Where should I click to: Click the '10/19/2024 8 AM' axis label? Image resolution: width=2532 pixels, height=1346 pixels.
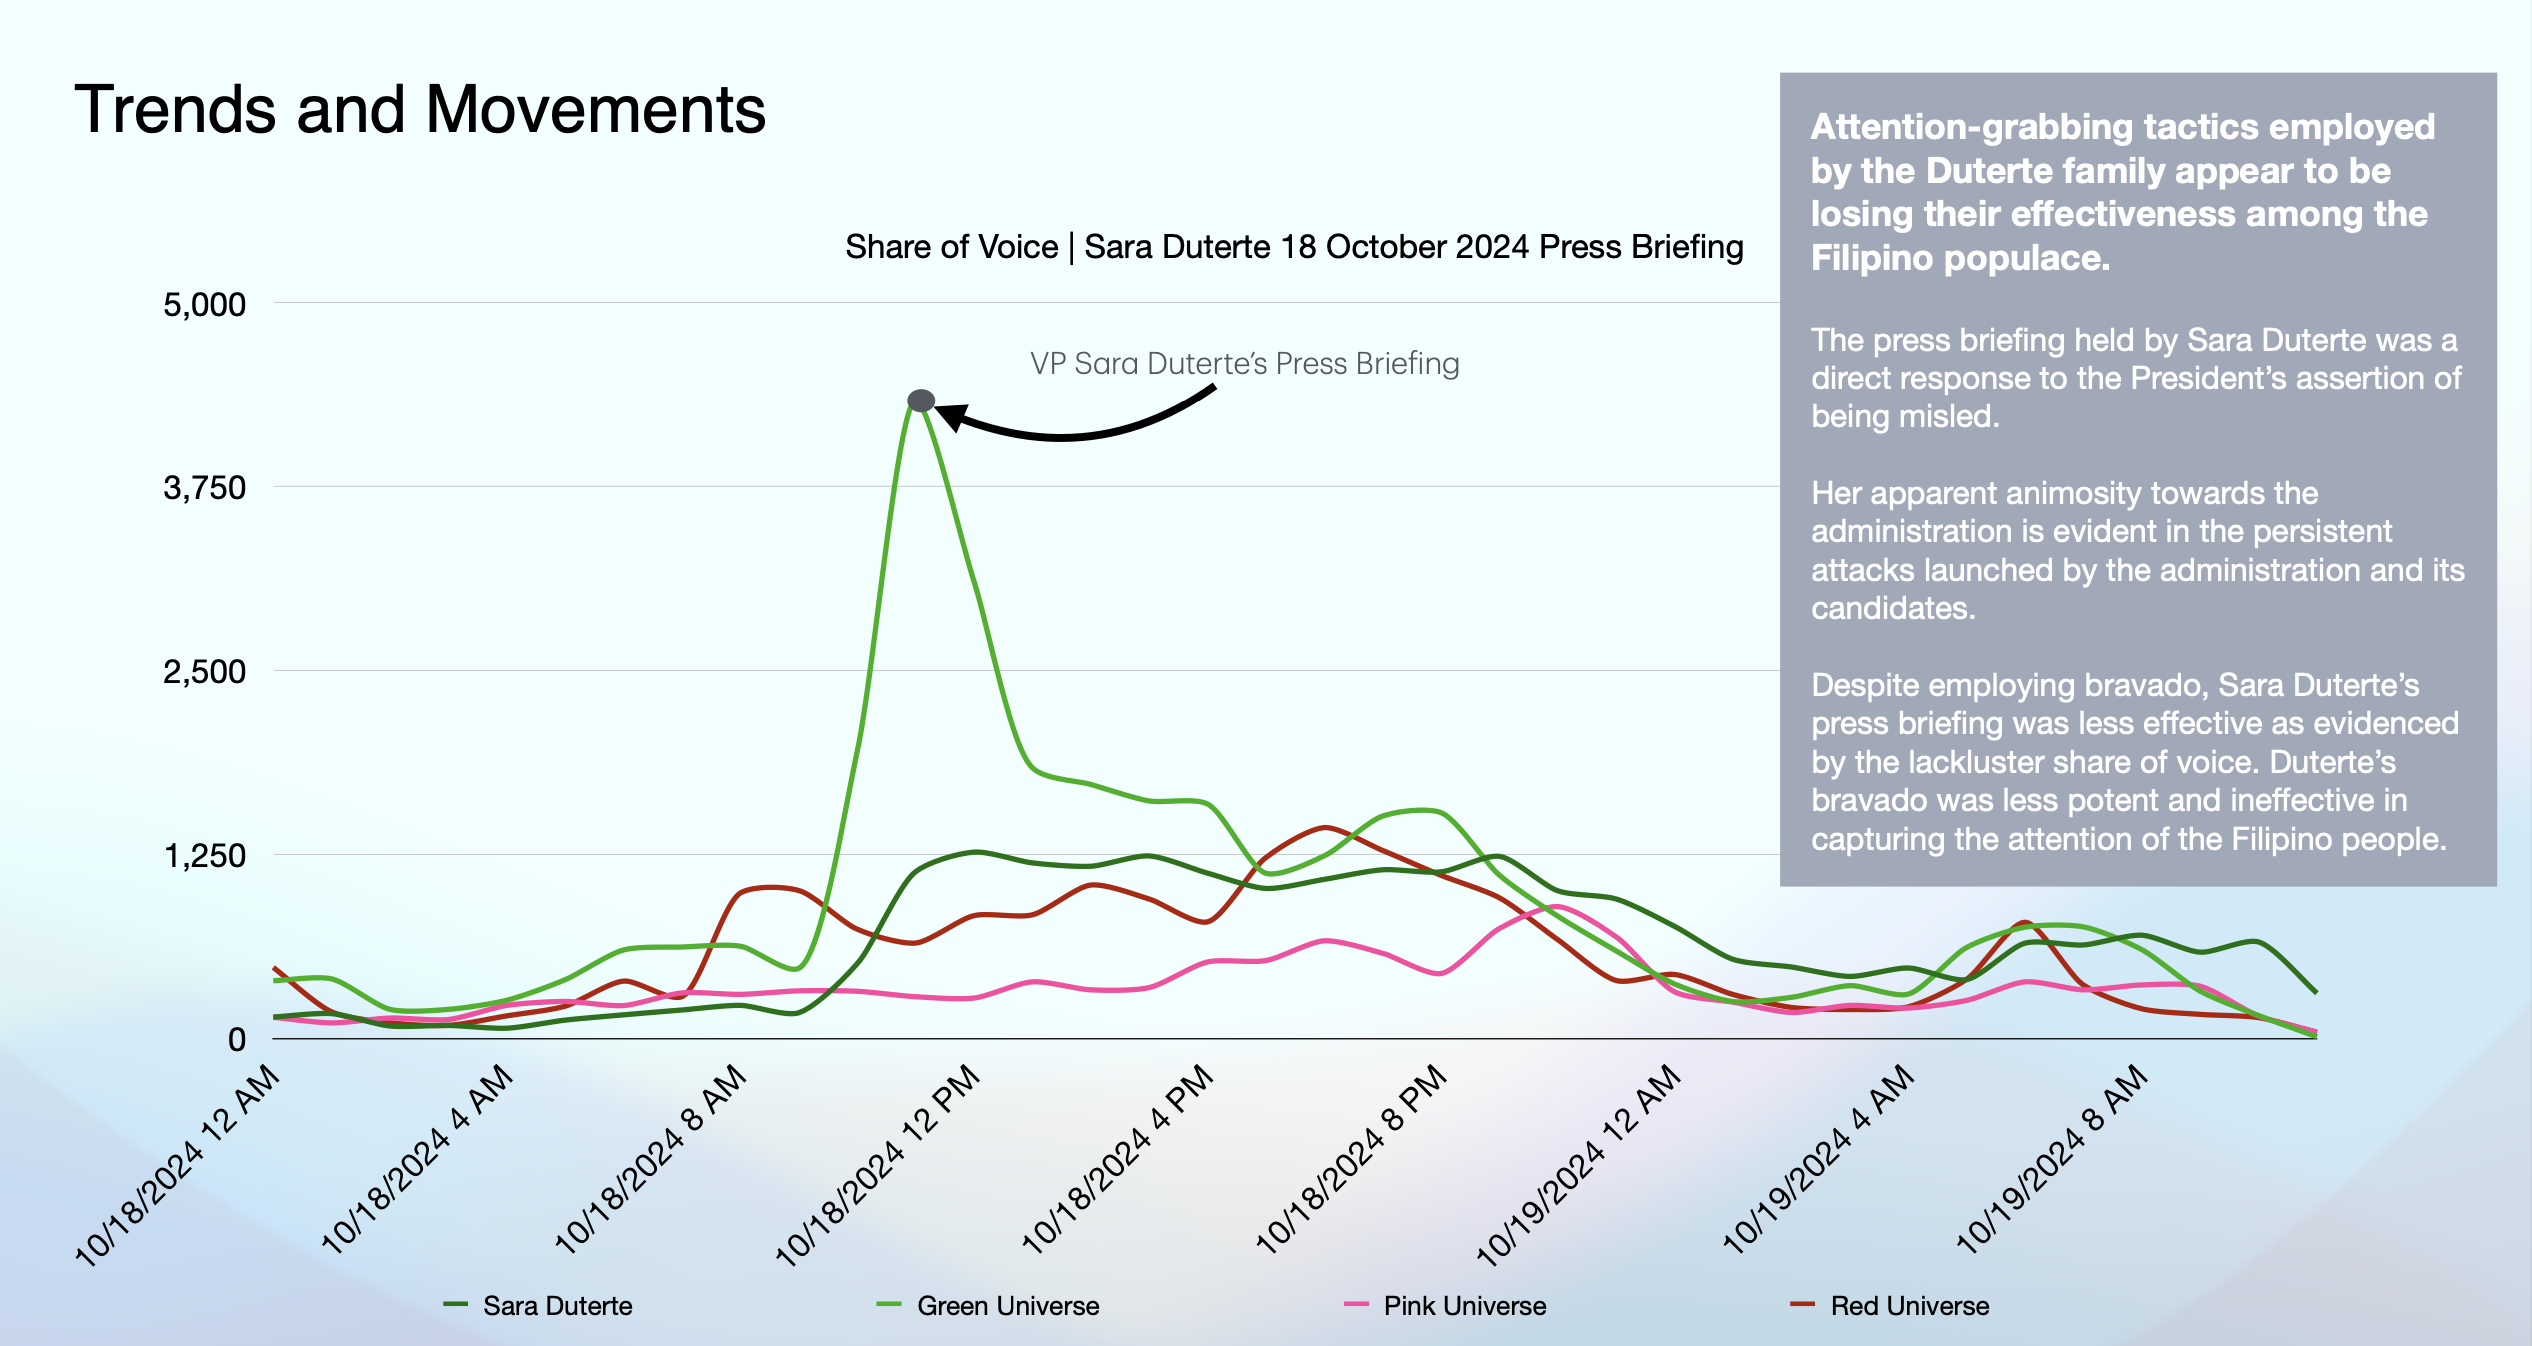[x=2053, y=1160]
